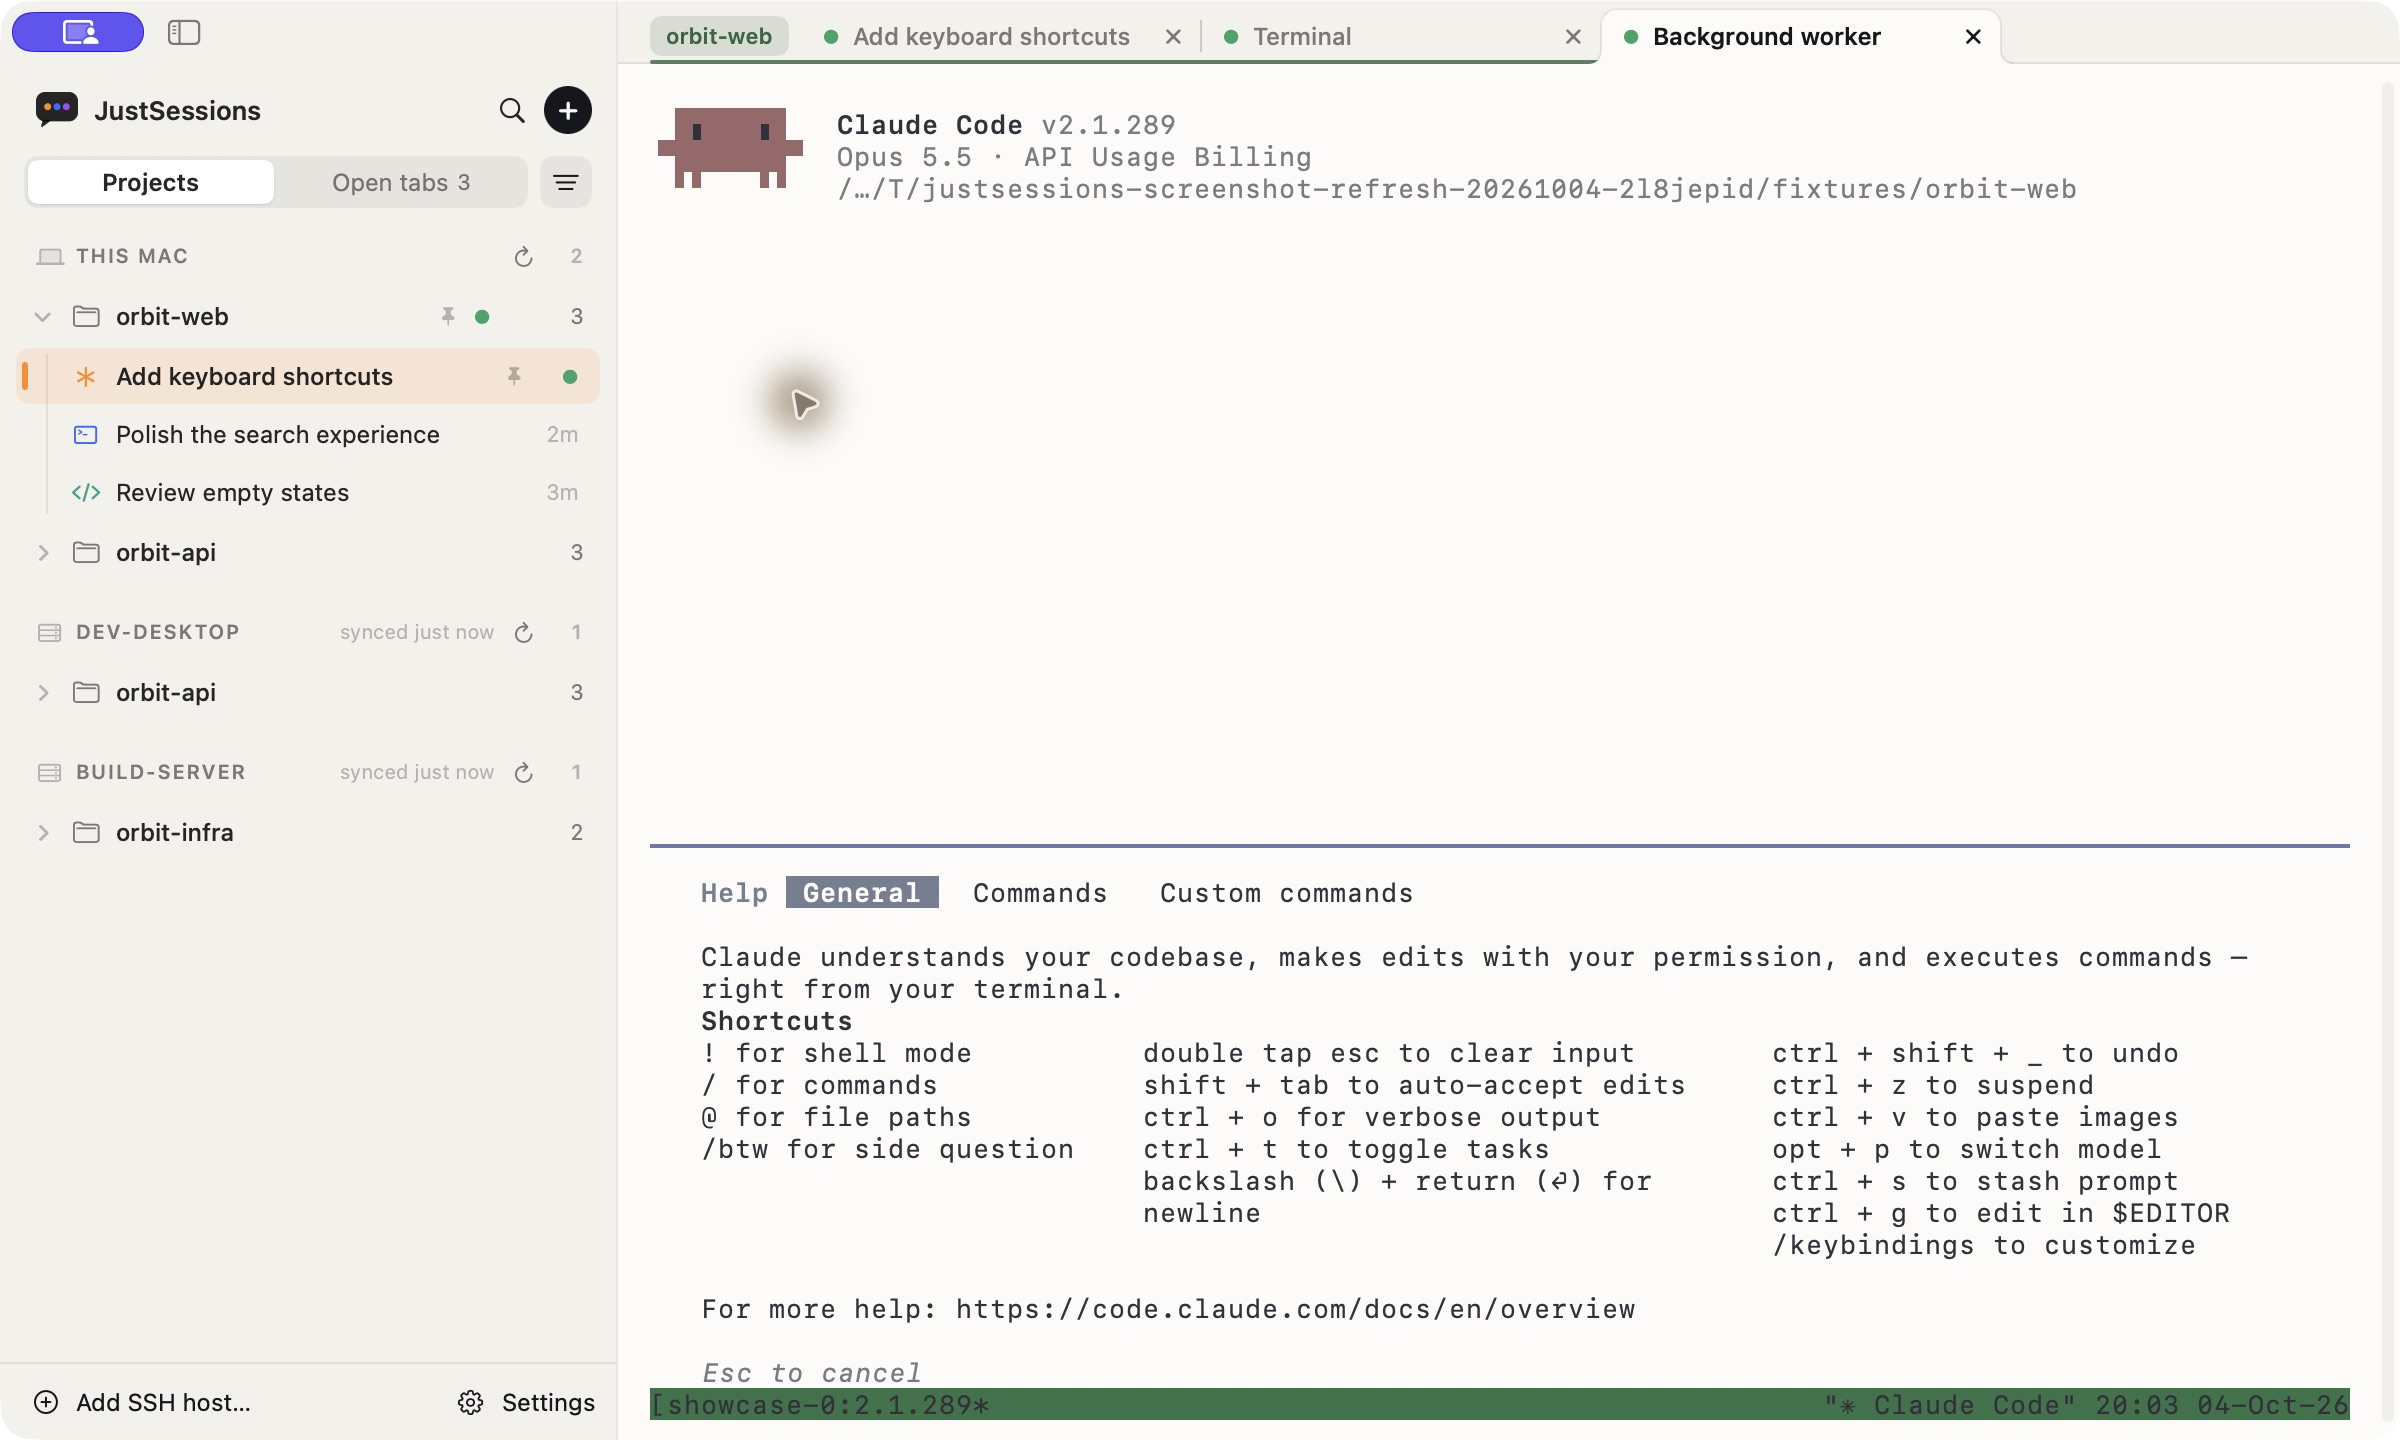Refresh BUILD-SERVER sync
Image resolution: width=2400 pixels, height=1440 pixels.
[523, 773]
